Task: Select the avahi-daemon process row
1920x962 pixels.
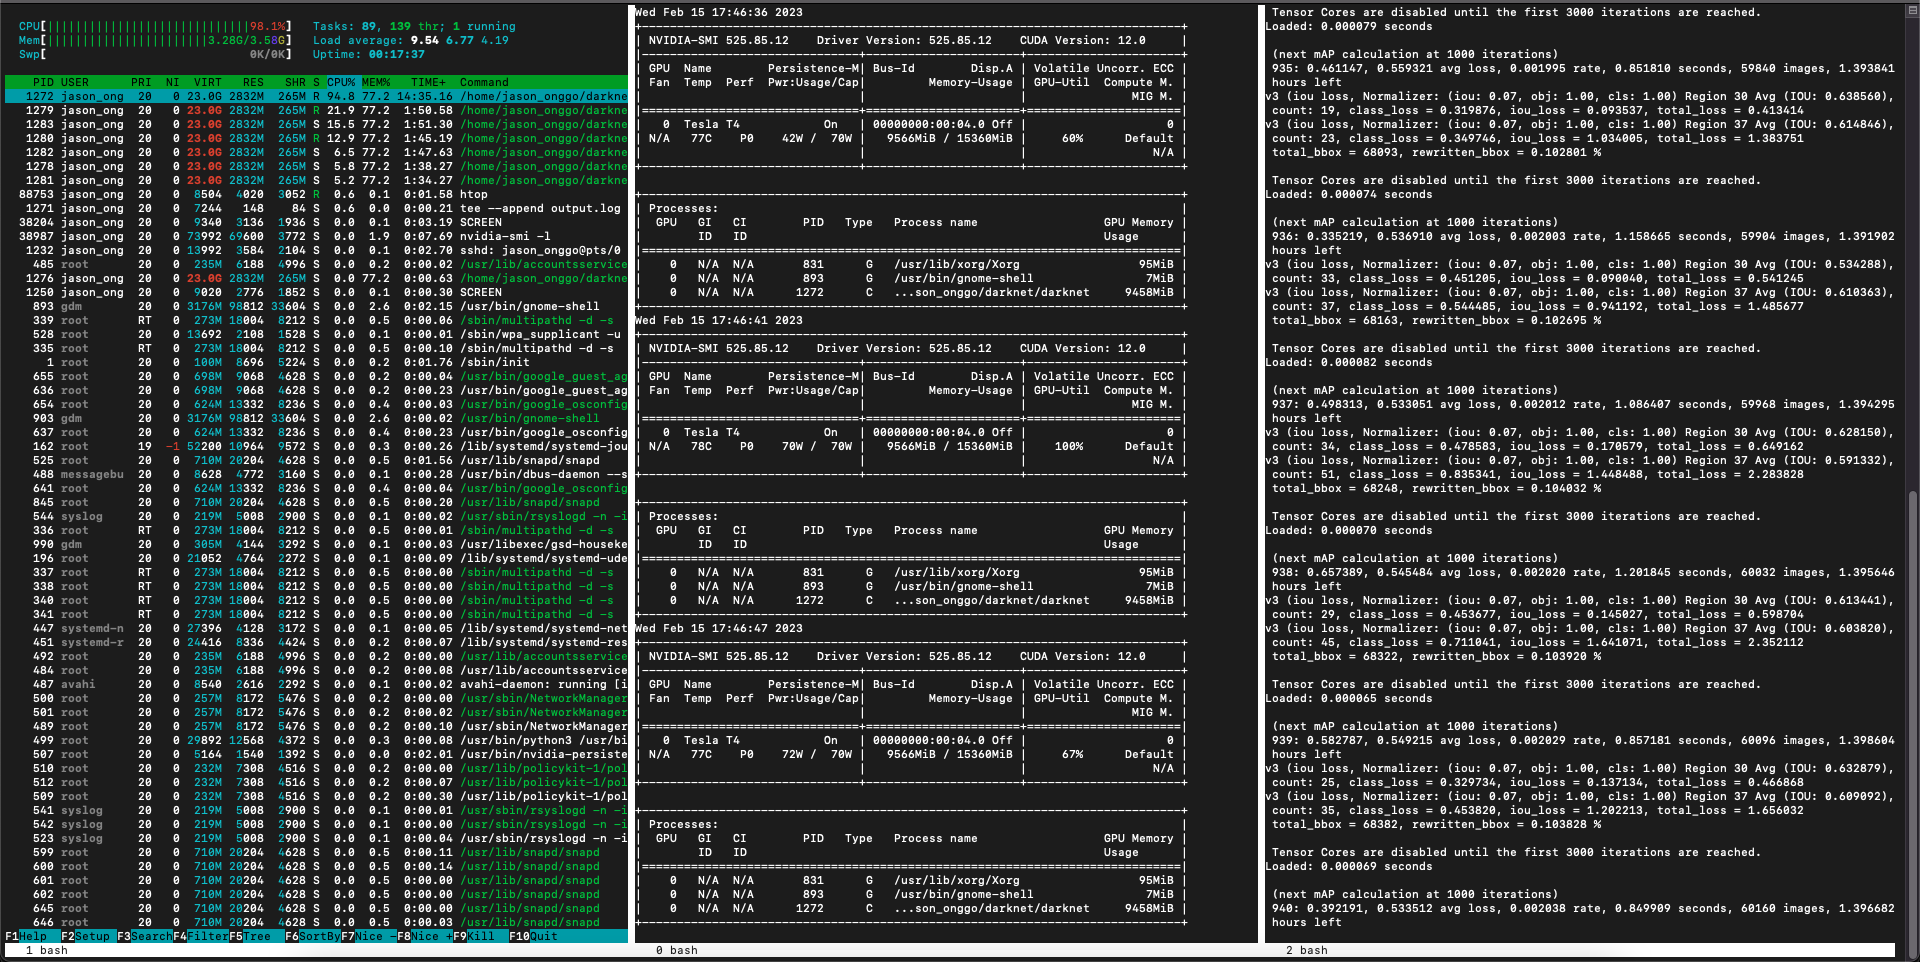Action: tap(316, 684)
